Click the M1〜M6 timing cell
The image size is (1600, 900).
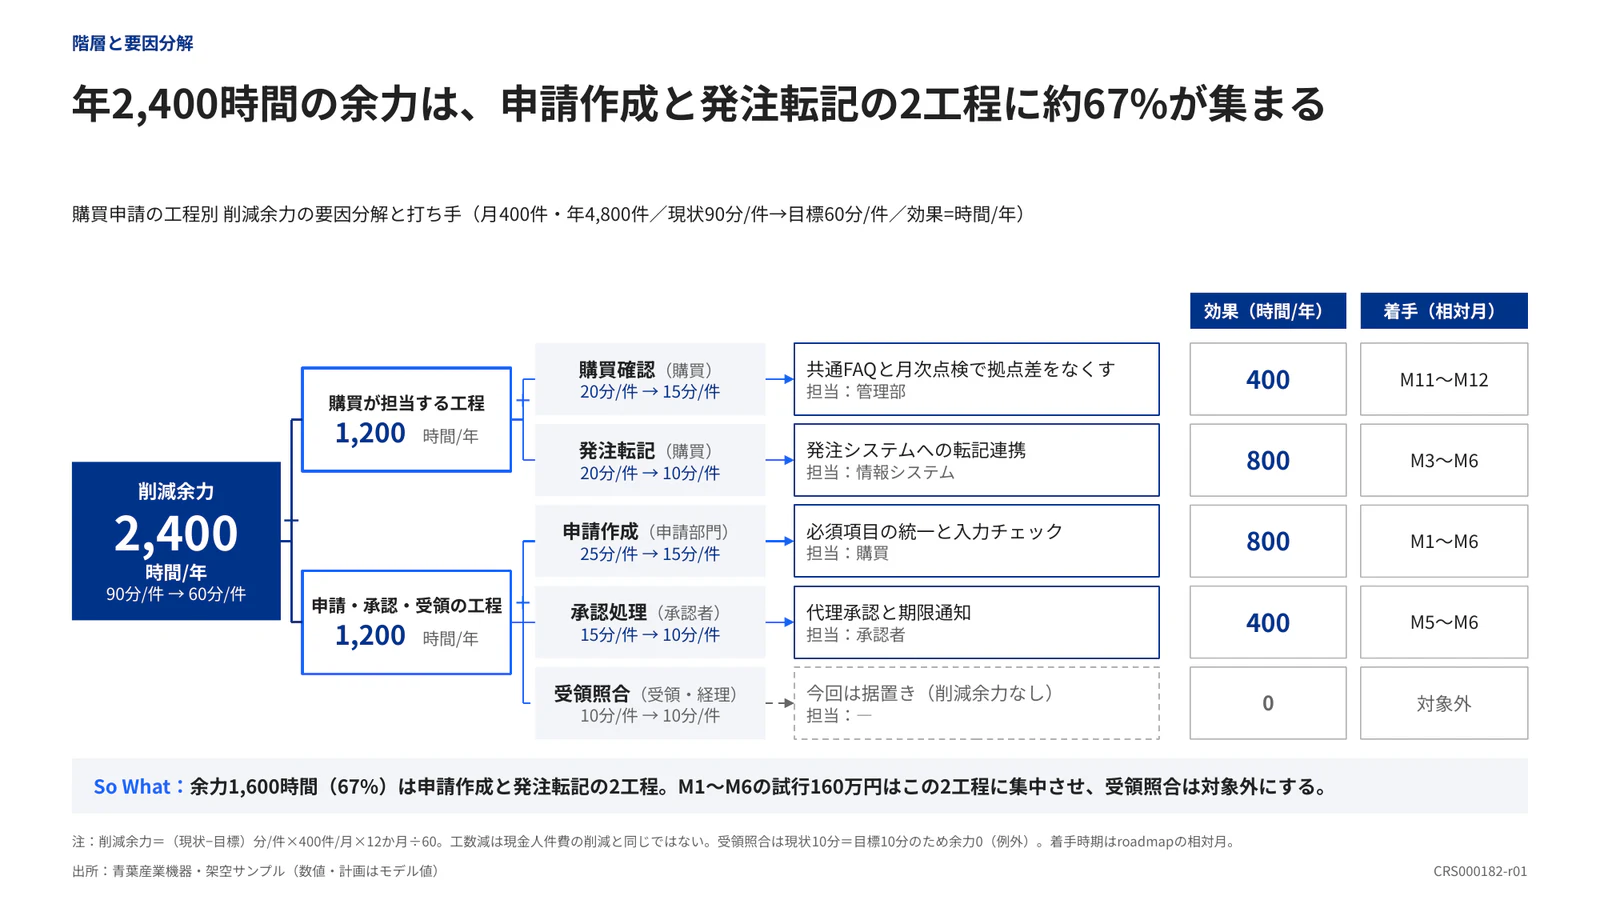tap(1444, 541)
